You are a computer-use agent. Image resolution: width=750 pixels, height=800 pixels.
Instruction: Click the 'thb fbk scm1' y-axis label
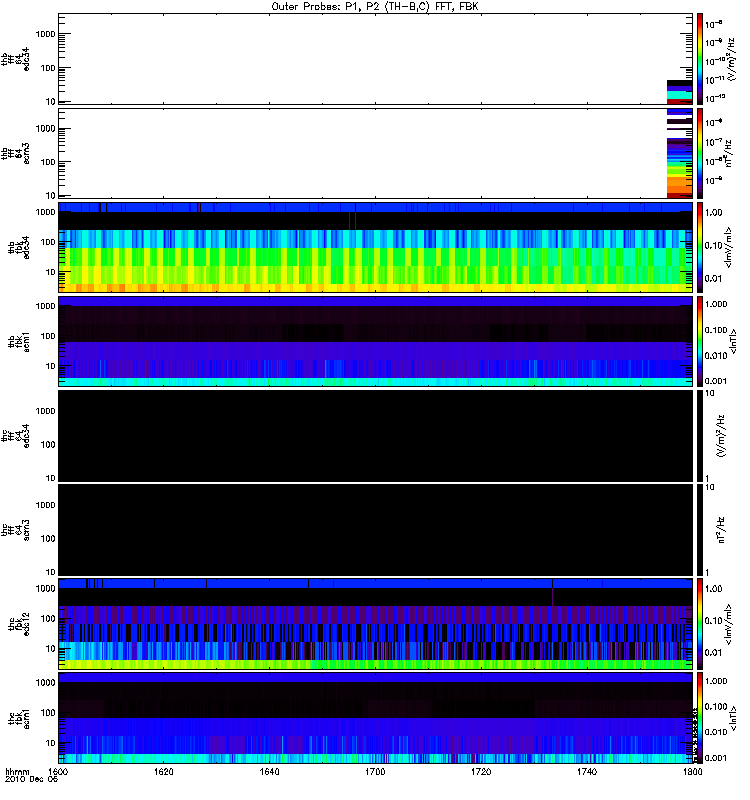(19, 342)
